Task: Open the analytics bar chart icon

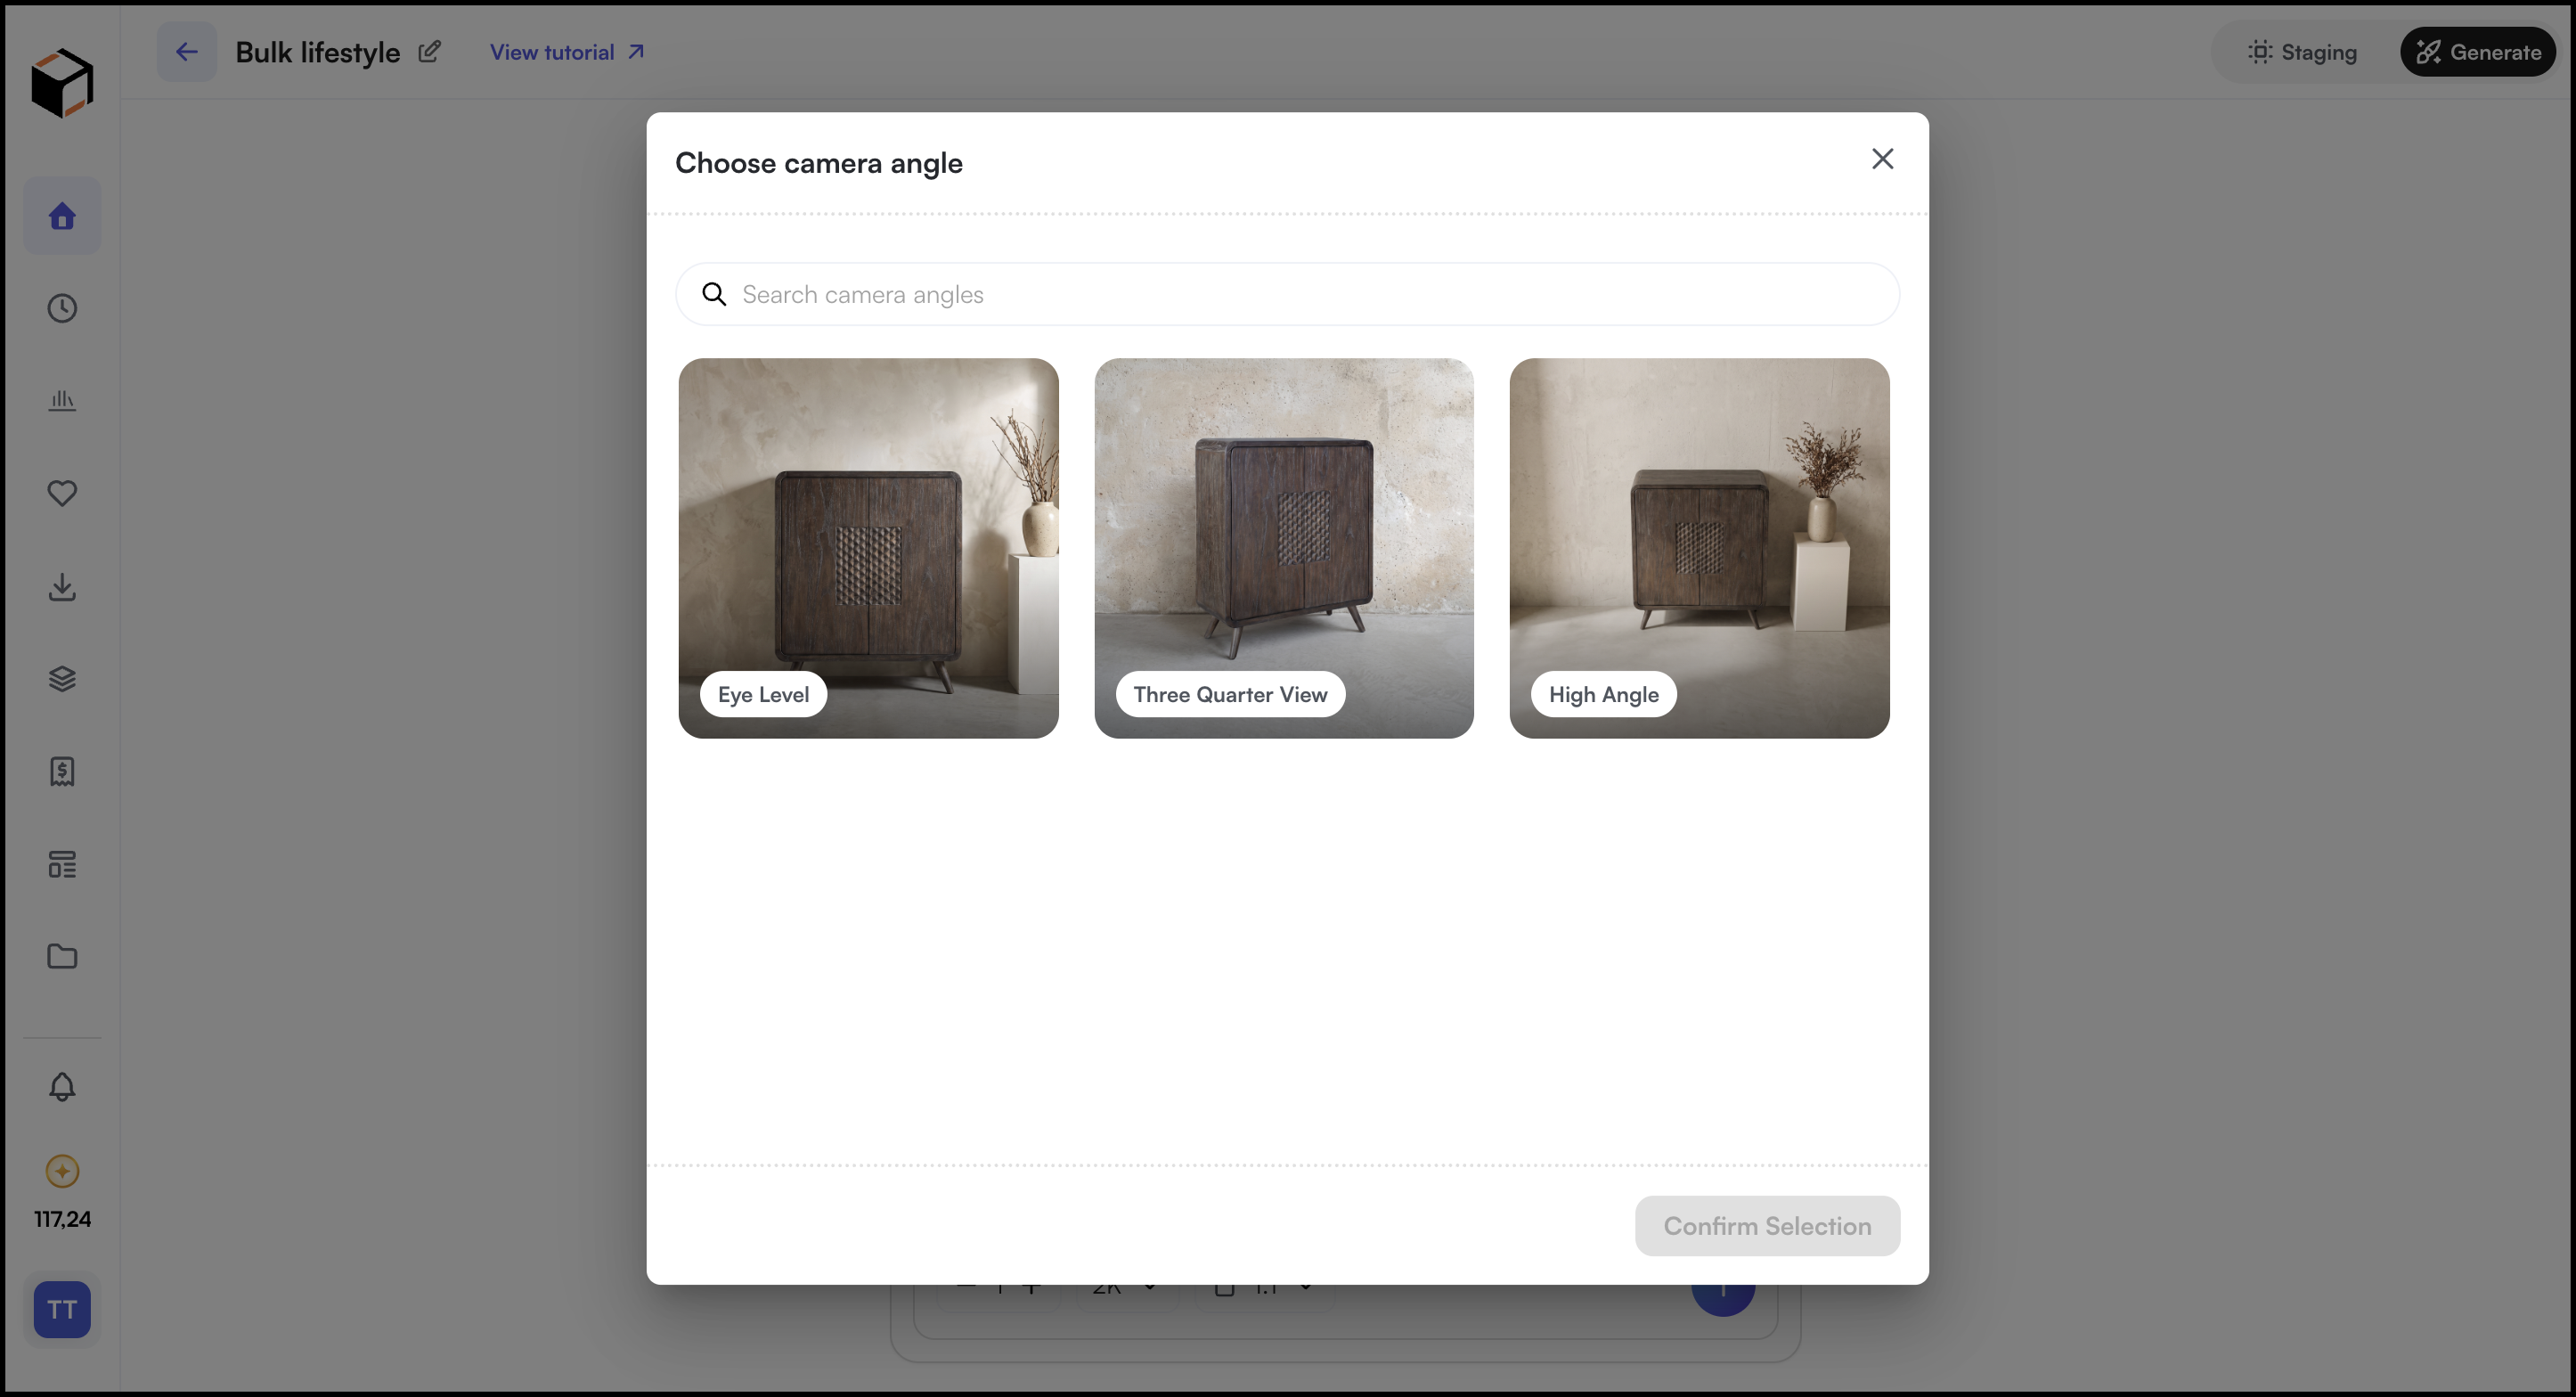Action: click(62, 400)
